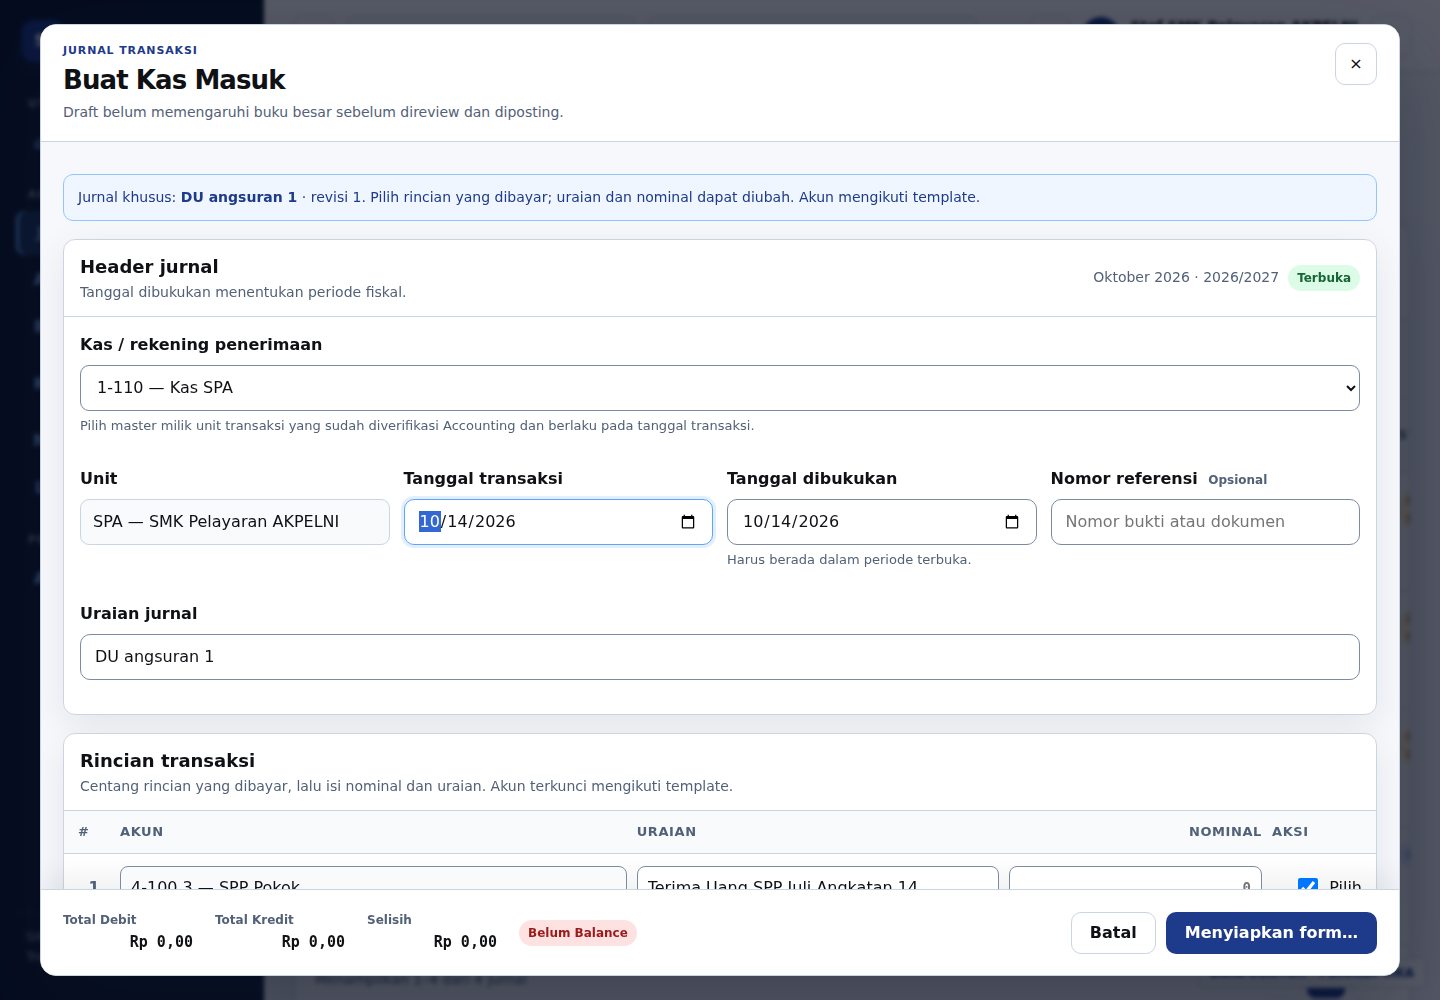Image resolution: width=1440 pixels, height=1000 pixels.
Task: Open calendar picker for Tanggal dibukukan
Action: tap(1012, 522)
